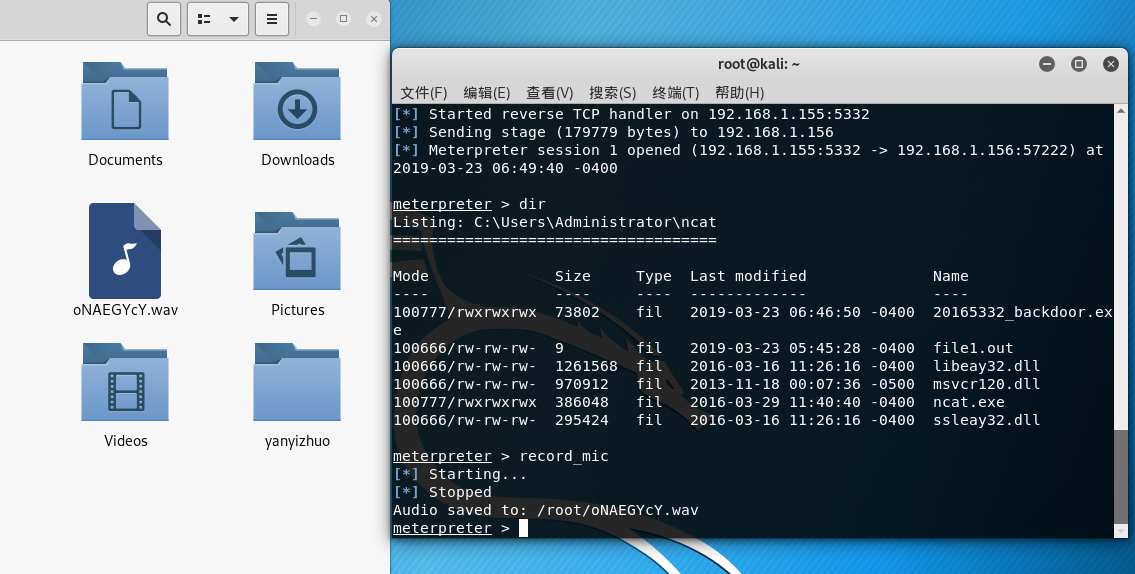Click the 'Started reverse TCP handler' line

[631, 114]
